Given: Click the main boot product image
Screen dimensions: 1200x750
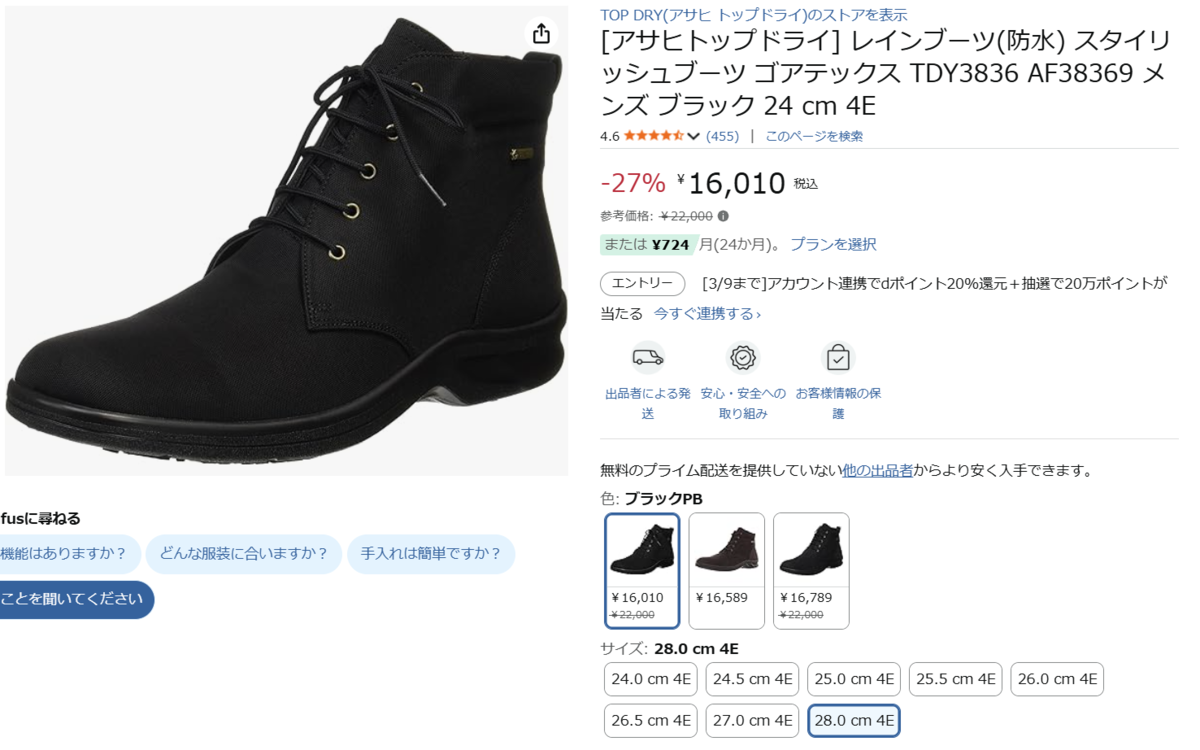Looking at the screenshot, I should 285,240.
